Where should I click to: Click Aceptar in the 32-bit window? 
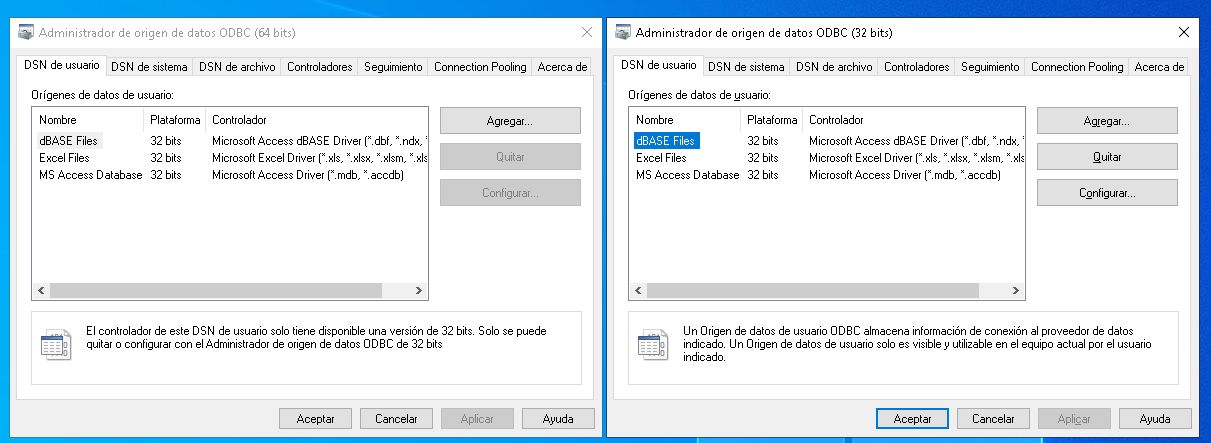(x=912, y=419)
